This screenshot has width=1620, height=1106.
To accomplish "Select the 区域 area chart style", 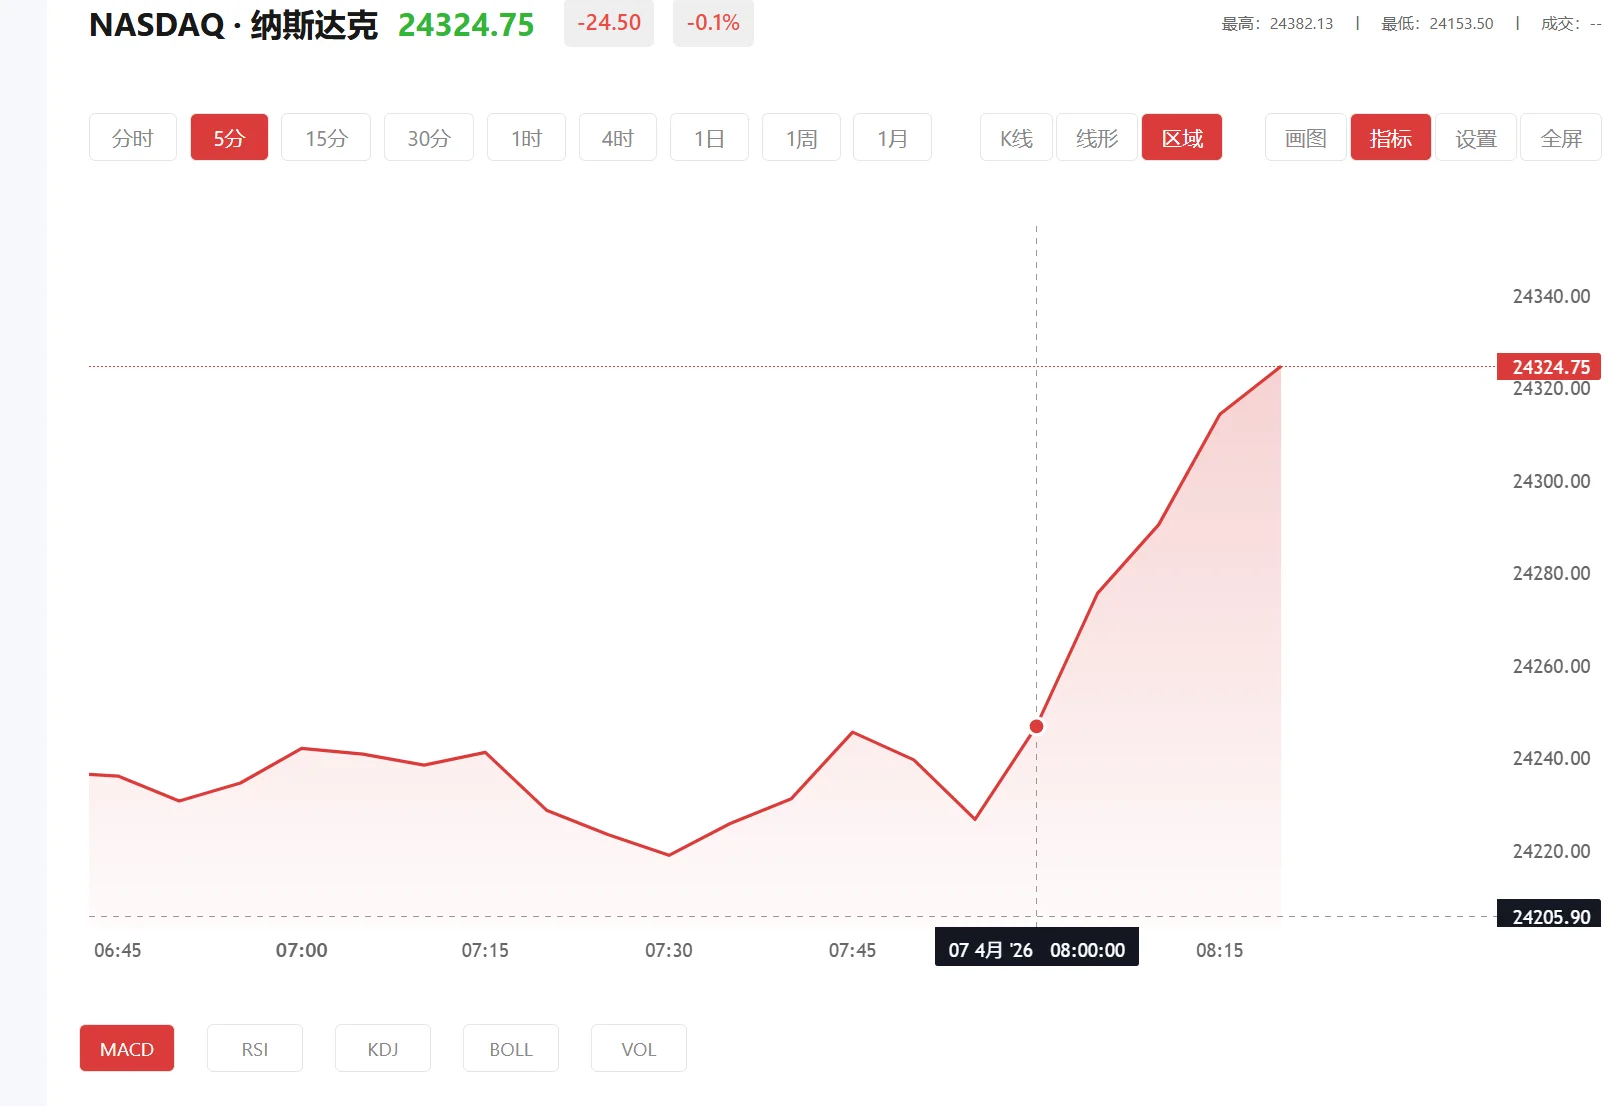I will coord(1181,137).
